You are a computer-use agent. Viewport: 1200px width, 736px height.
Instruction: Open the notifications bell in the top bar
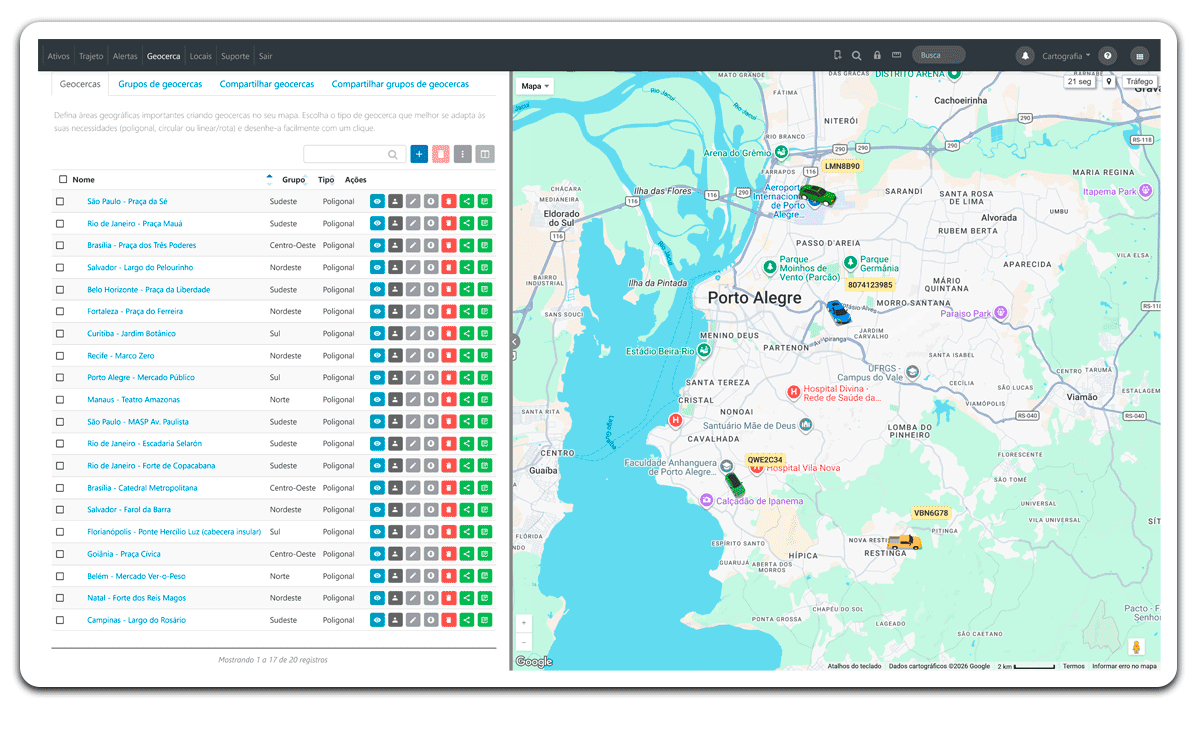click(x=1025, y=56)
